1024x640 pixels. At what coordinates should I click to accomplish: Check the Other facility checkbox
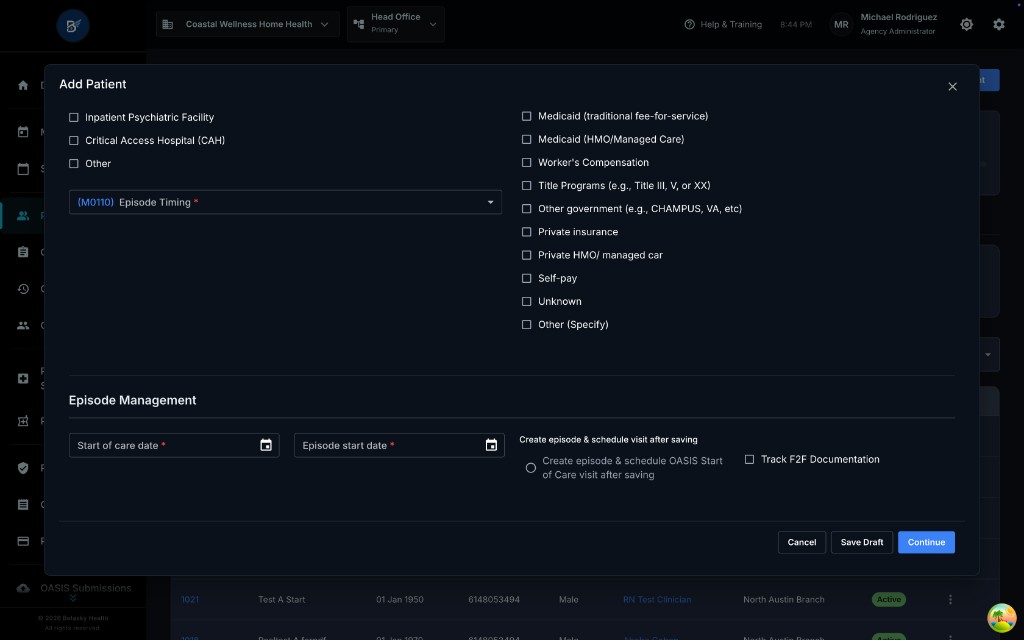pos(74,164)
